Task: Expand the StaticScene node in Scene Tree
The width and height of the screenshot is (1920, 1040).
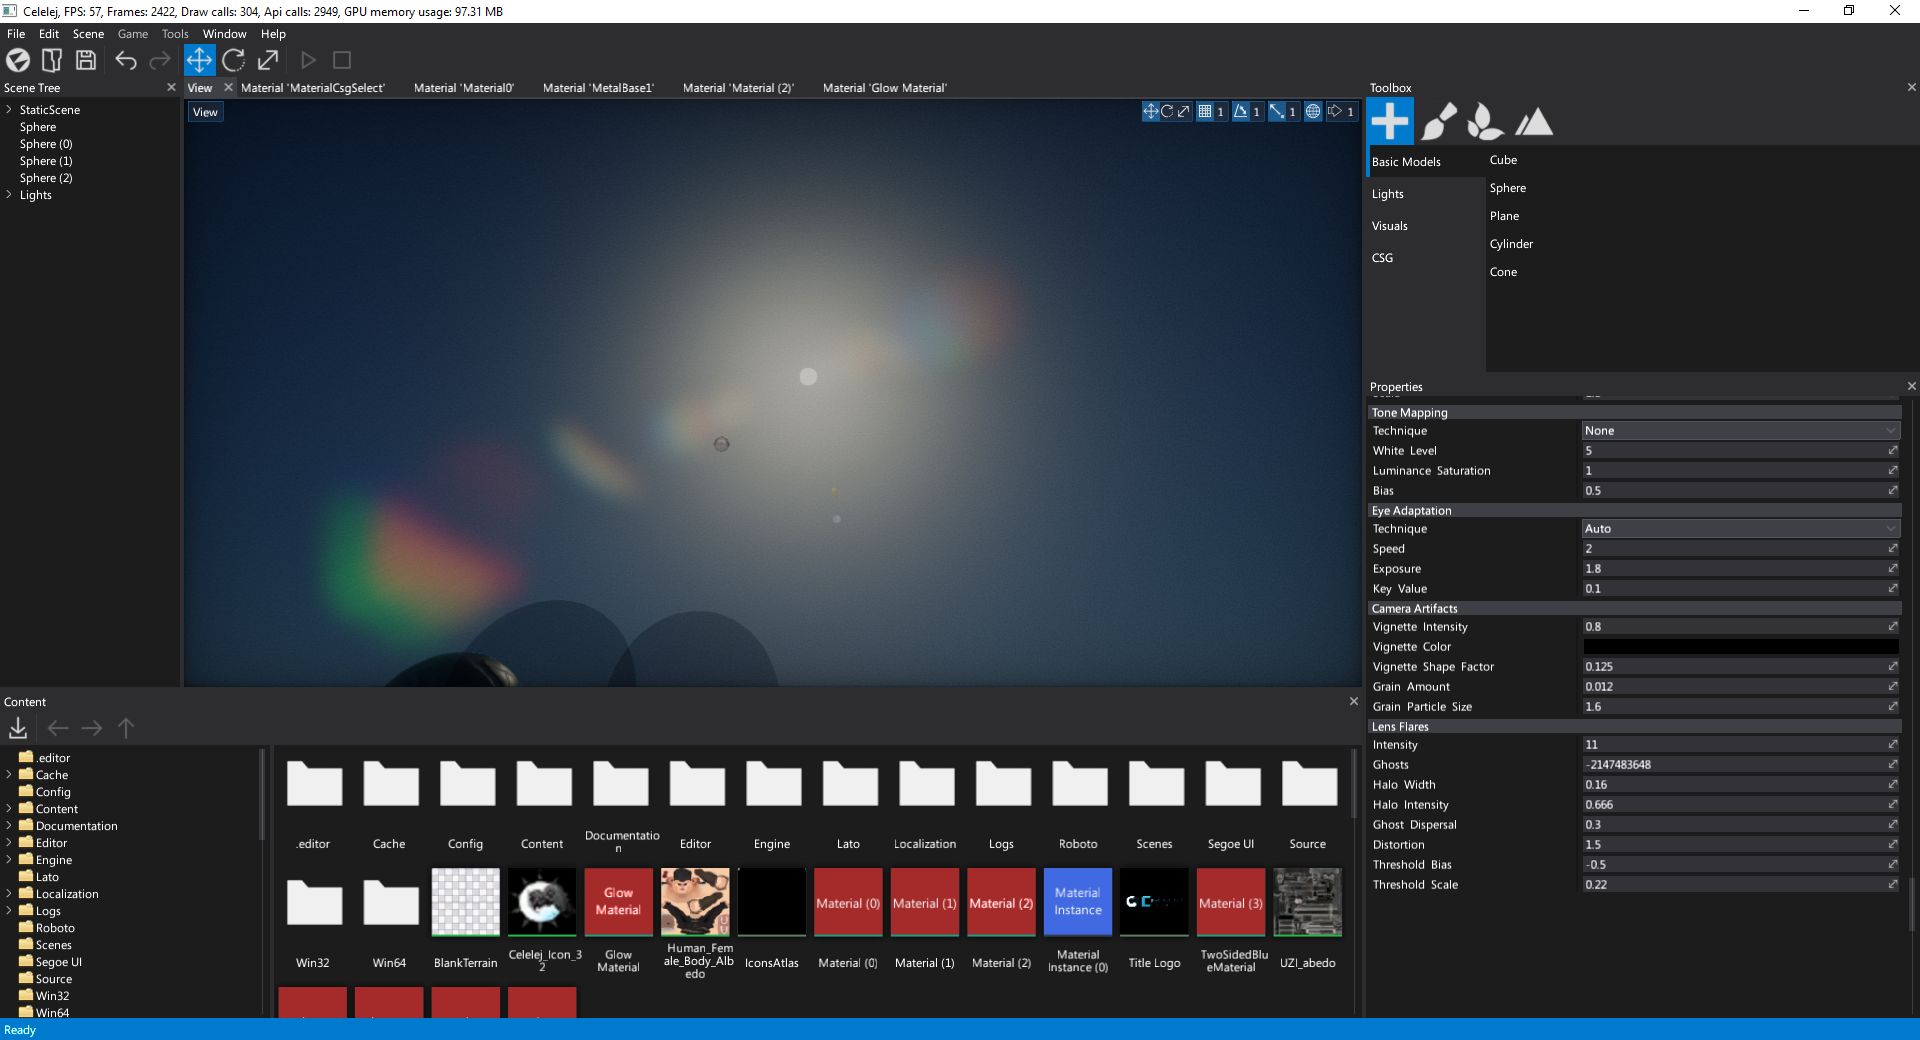Action: (x=9, y=110)
